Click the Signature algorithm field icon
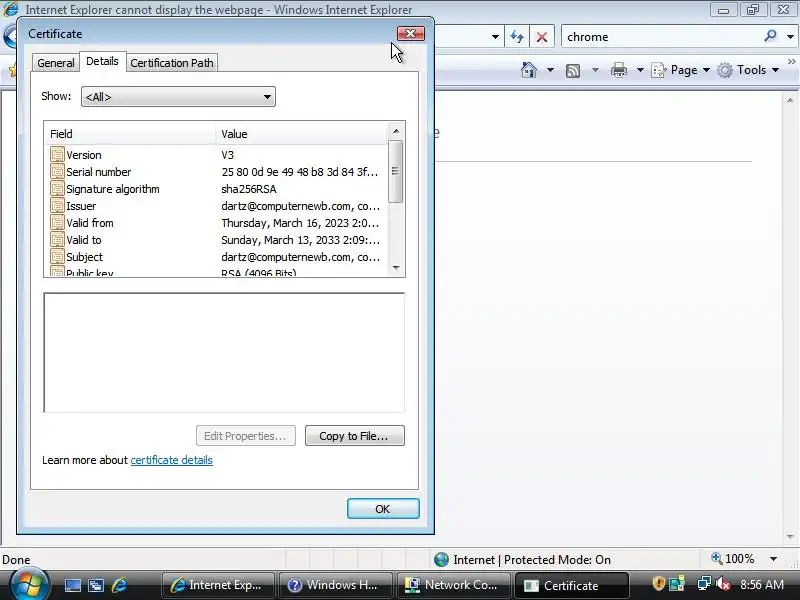 57,189
